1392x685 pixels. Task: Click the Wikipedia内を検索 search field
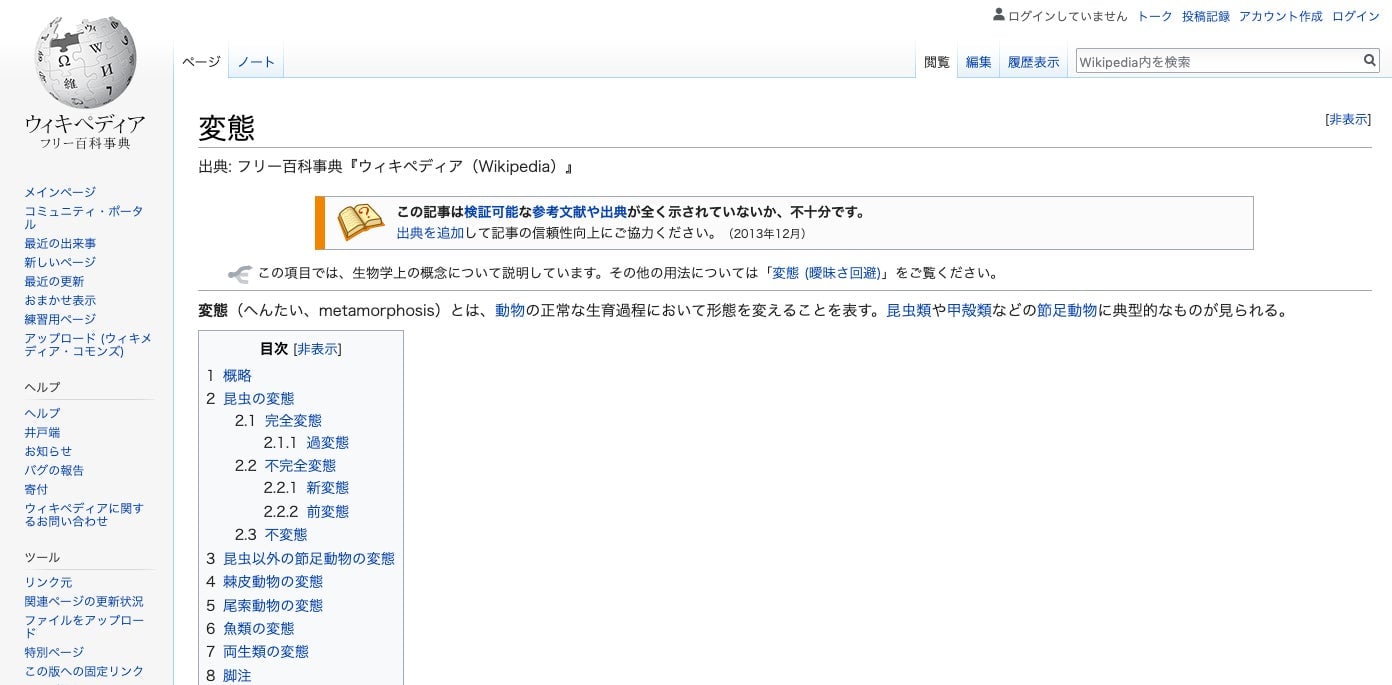tap(1210, 60)
